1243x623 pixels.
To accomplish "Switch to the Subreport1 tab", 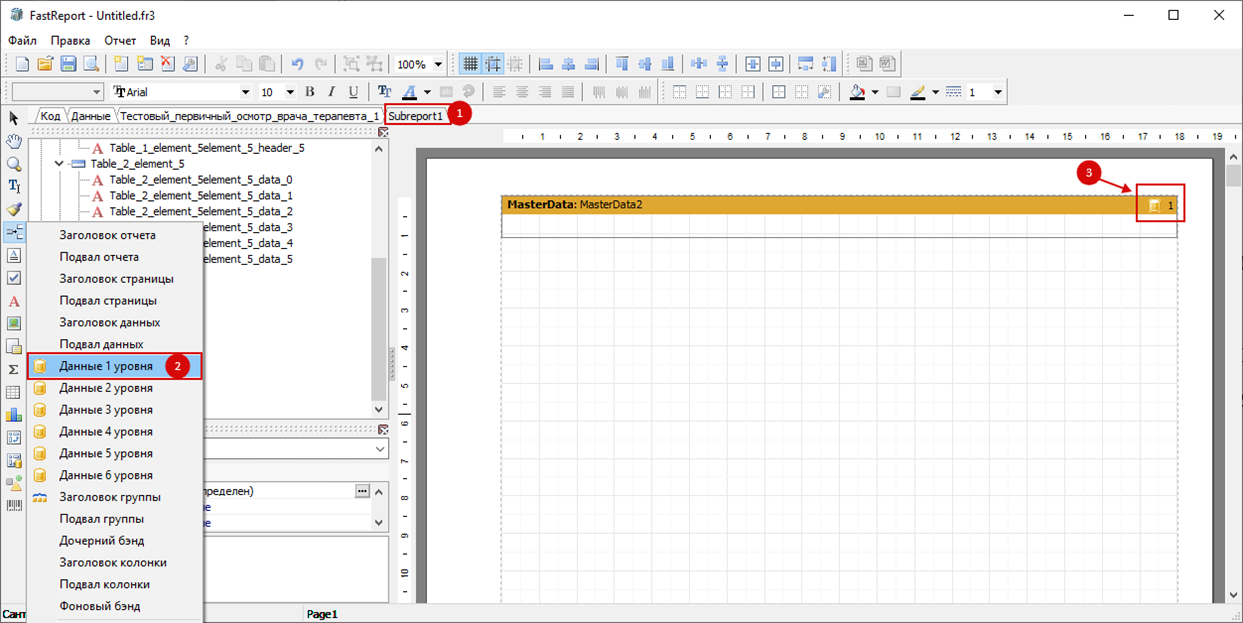I will click(x=415, y=116).
